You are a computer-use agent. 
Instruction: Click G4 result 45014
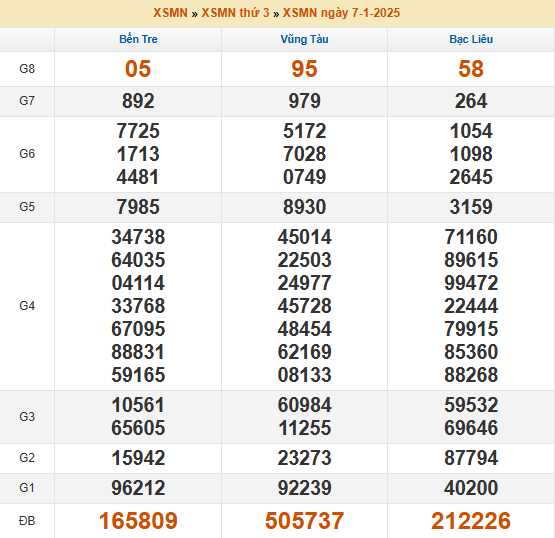click(x=304, y=237)
